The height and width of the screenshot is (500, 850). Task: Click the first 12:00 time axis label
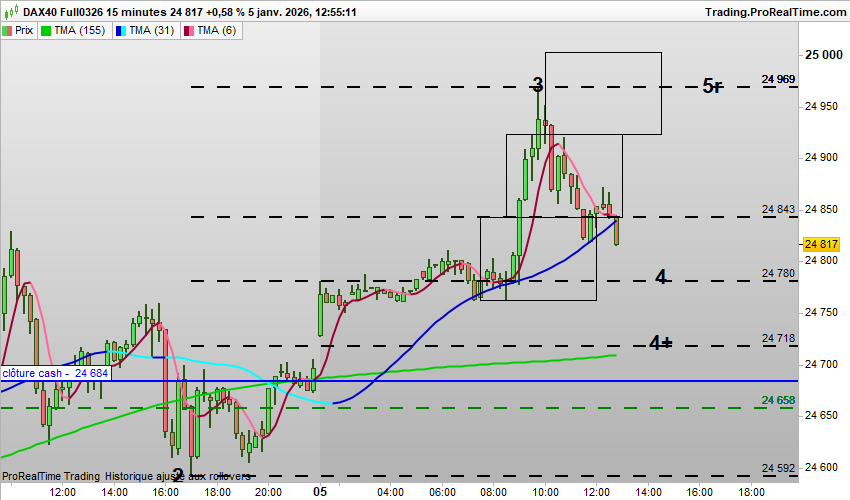(x=62, y=492)
